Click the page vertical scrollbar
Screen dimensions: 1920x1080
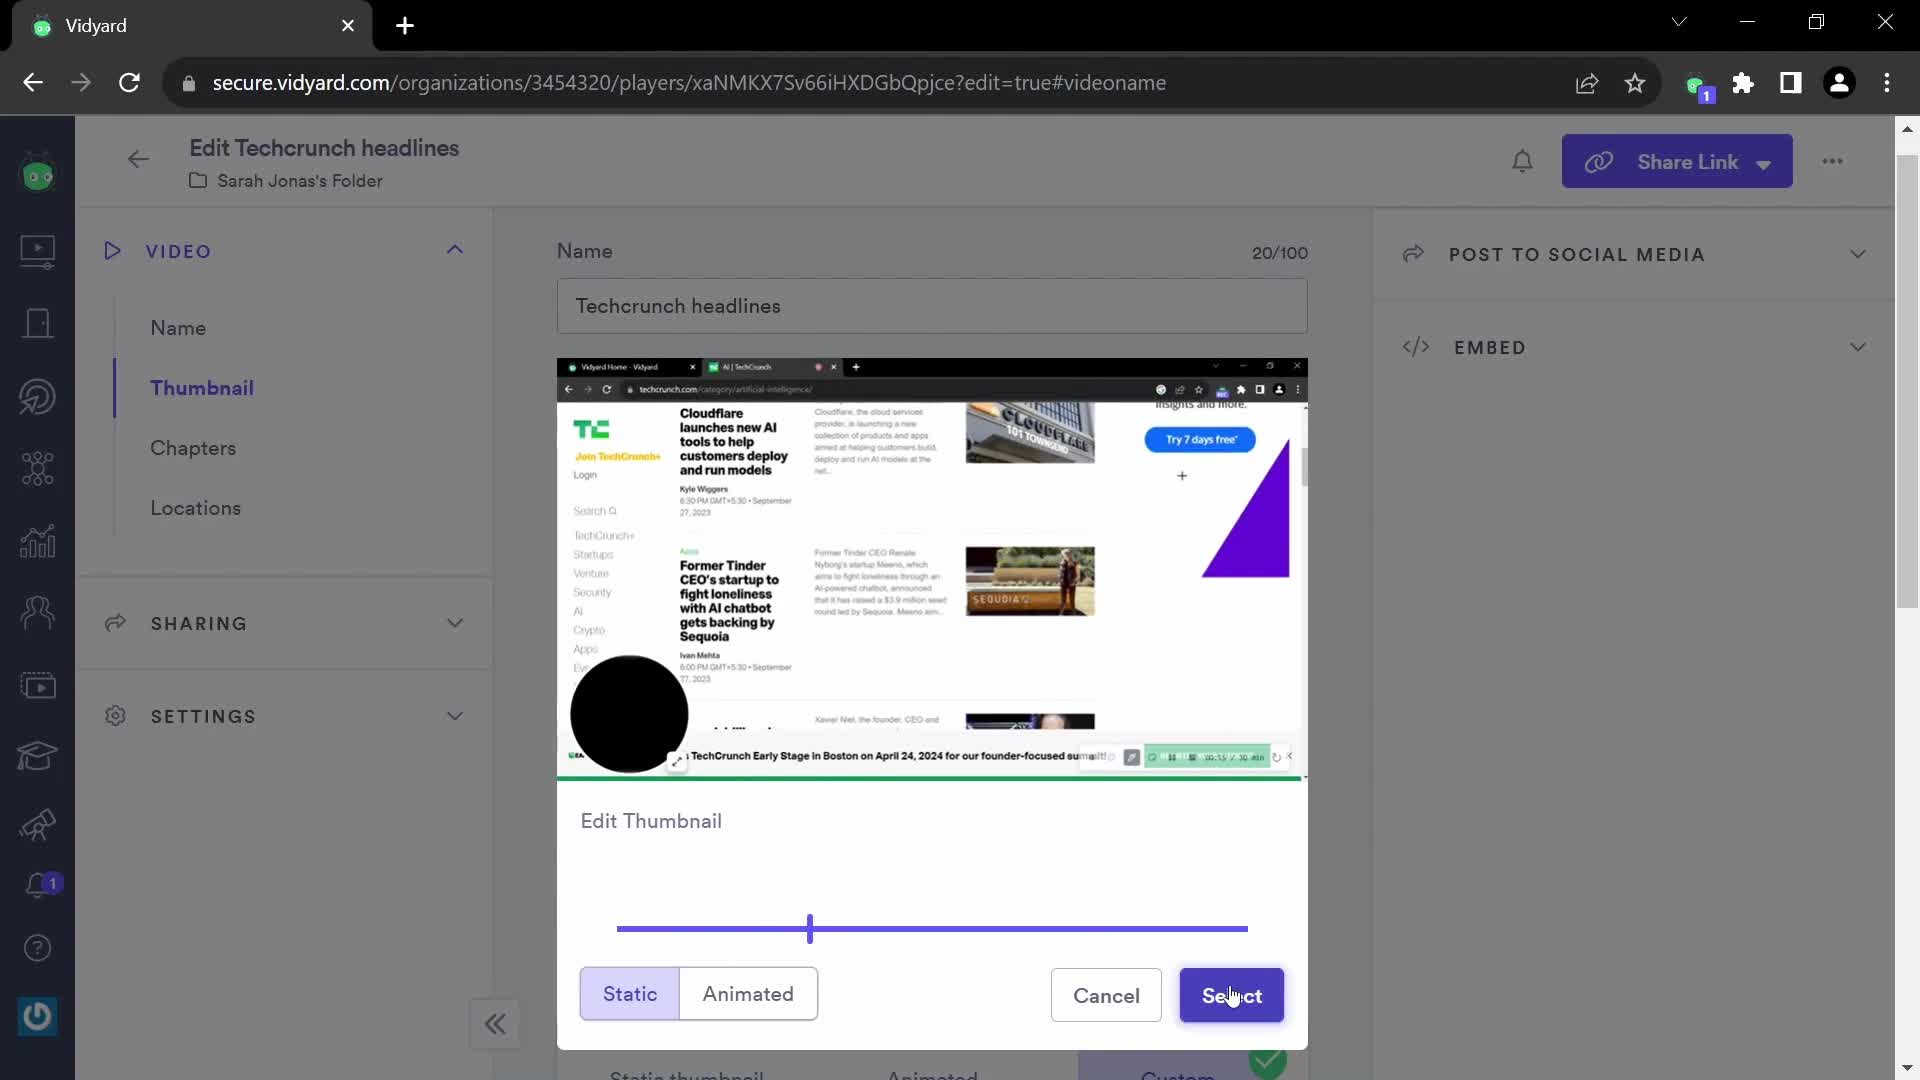tap(1907, 381)
